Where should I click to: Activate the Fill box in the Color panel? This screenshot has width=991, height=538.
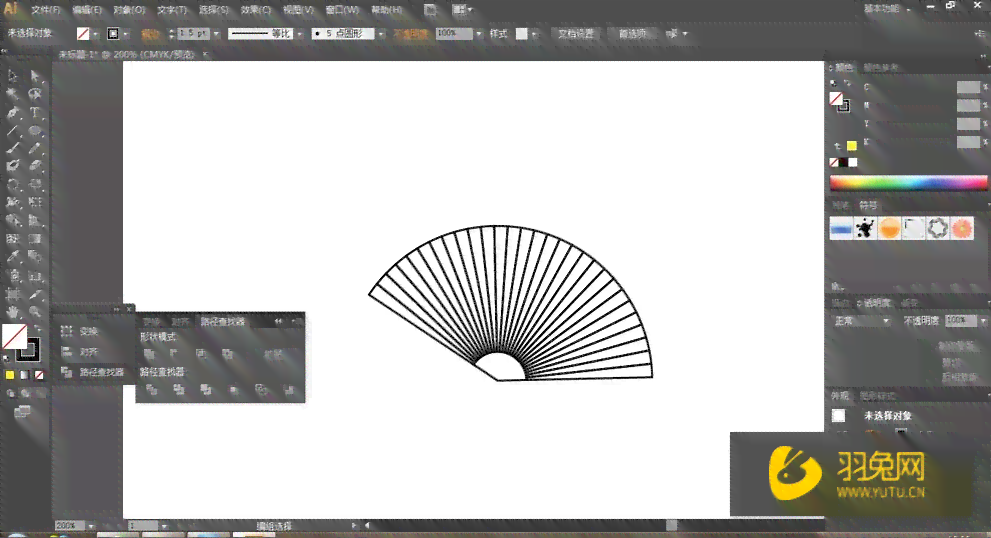(x=836, y=99)
